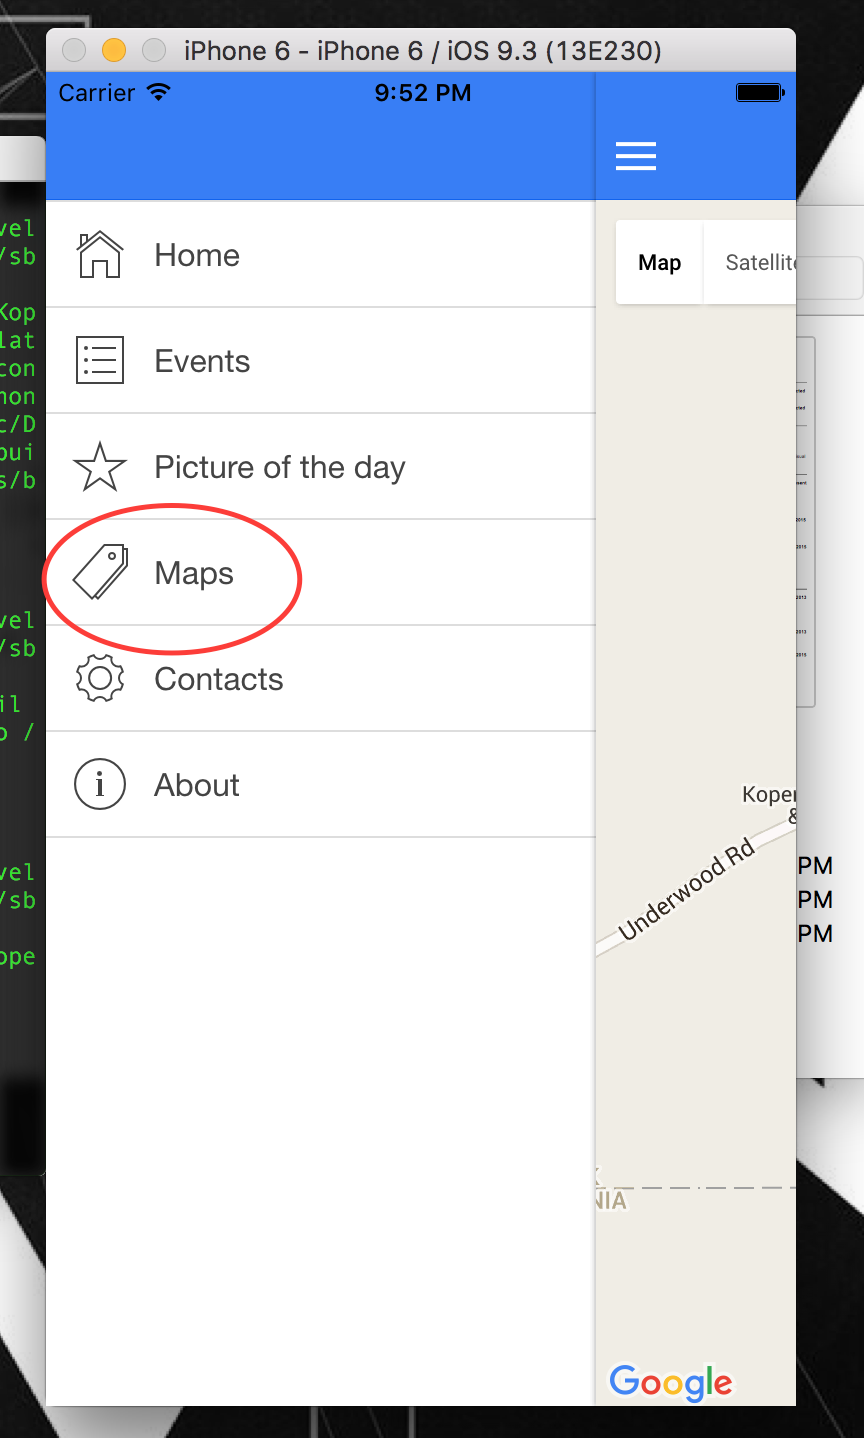Image resolution: width=864 pixels, height=1438 pixels.
Task: Click the Events list icon
Action: click(100, 361)
